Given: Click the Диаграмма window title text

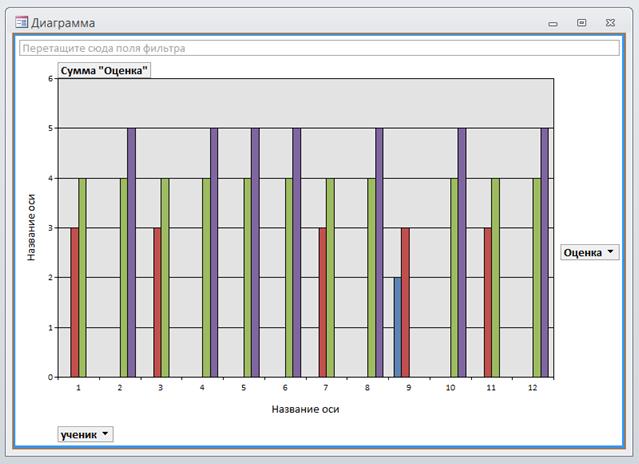Looking at the screenshot, I should (x=63, y=23).
